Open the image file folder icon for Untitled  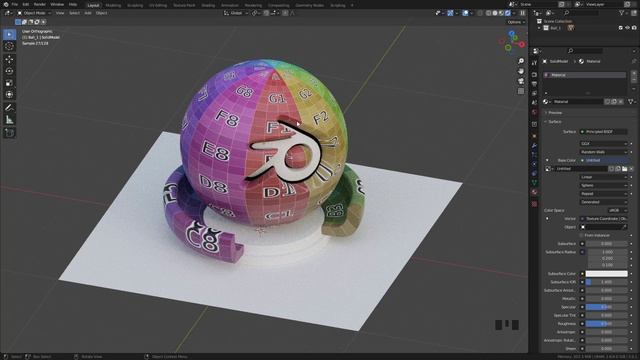(x=624, y=169)
